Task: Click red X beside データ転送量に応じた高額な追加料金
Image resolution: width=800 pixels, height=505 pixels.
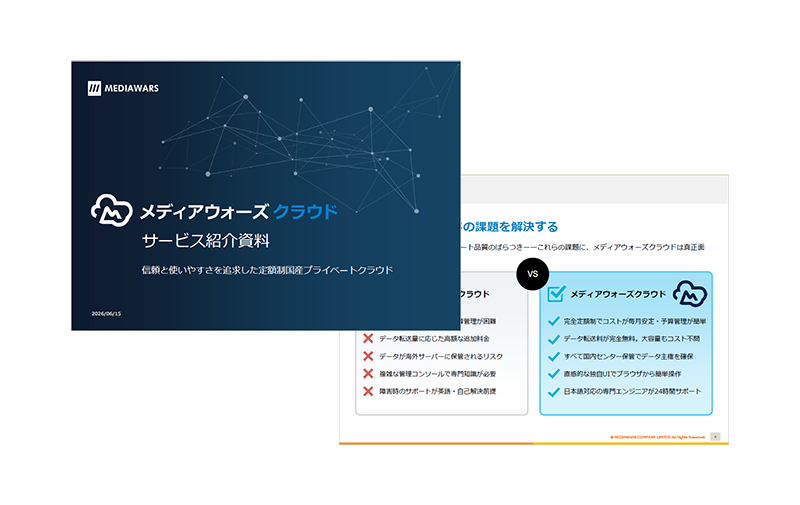Action: pyautogui.click(x=368, y=338)
